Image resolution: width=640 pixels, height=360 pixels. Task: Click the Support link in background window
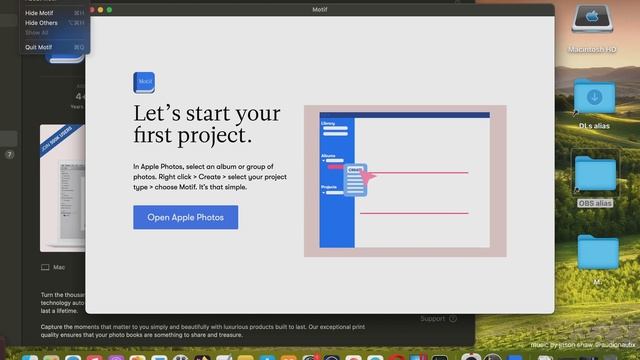click(x=438, y=319)
